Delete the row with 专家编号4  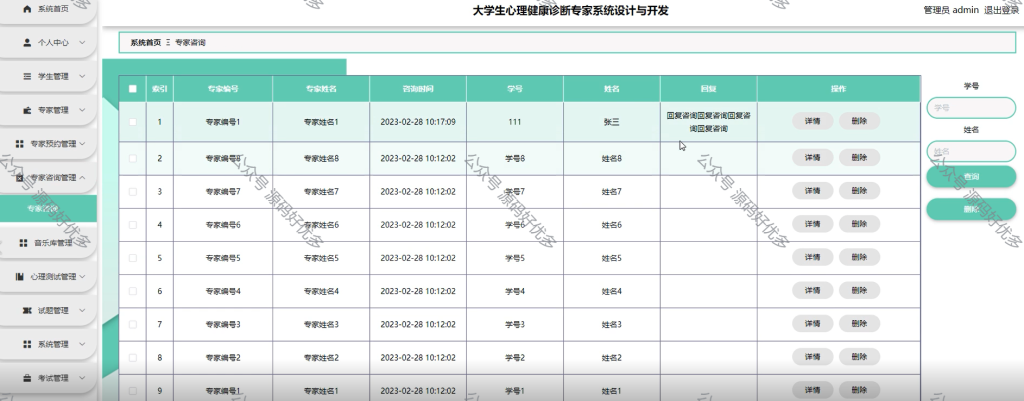859,291
